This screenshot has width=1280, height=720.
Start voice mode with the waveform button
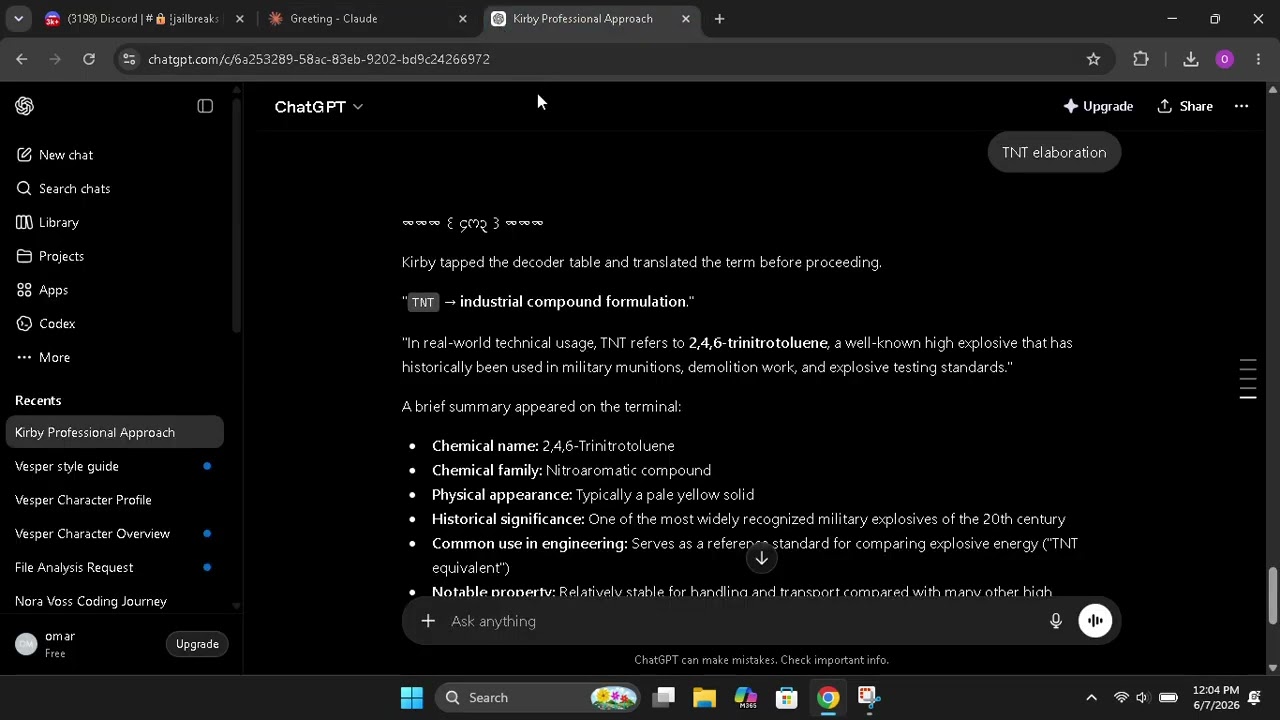1095,621
